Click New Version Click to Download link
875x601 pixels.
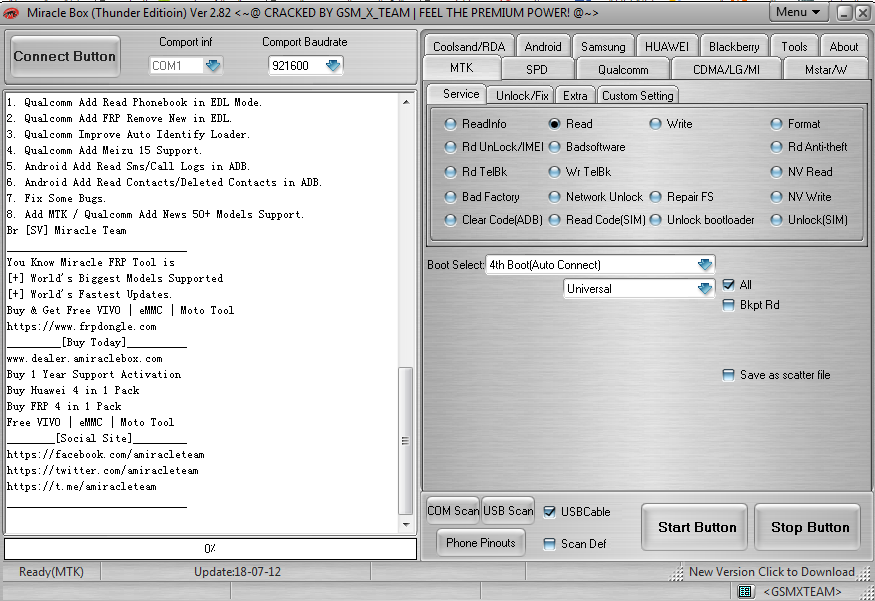point(772,572)
